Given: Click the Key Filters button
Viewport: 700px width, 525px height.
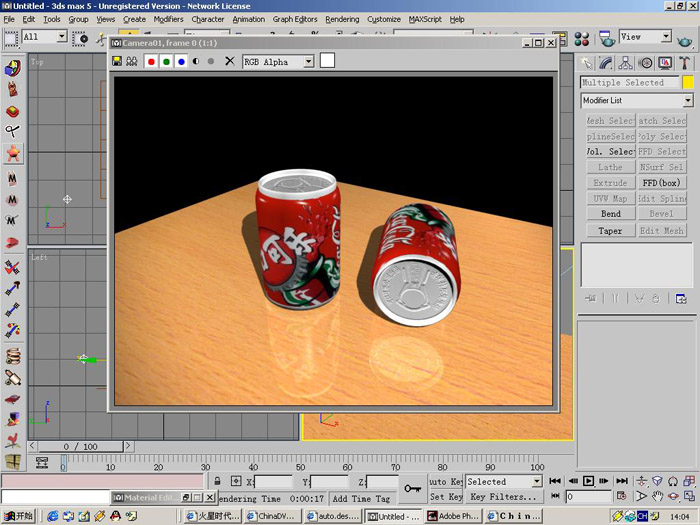Looking at the screenshot, I should coord(504,496).
